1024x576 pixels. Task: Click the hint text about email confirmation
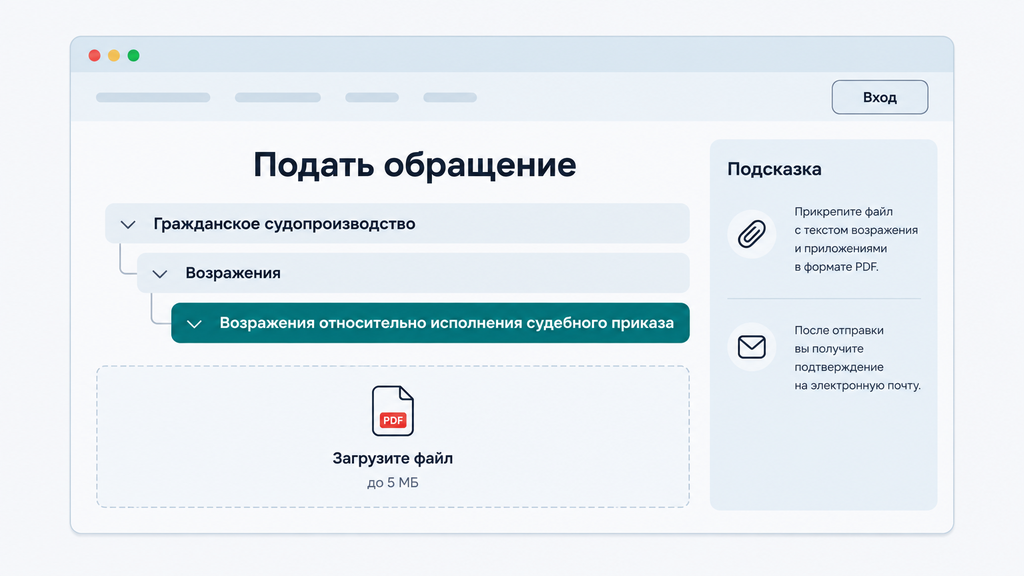point(857,358)
